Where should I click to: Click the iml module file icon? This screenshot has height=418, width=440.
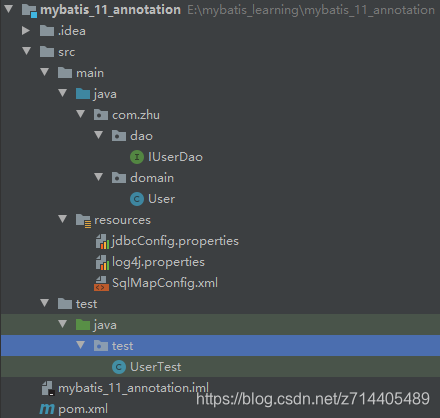point(48,388)
